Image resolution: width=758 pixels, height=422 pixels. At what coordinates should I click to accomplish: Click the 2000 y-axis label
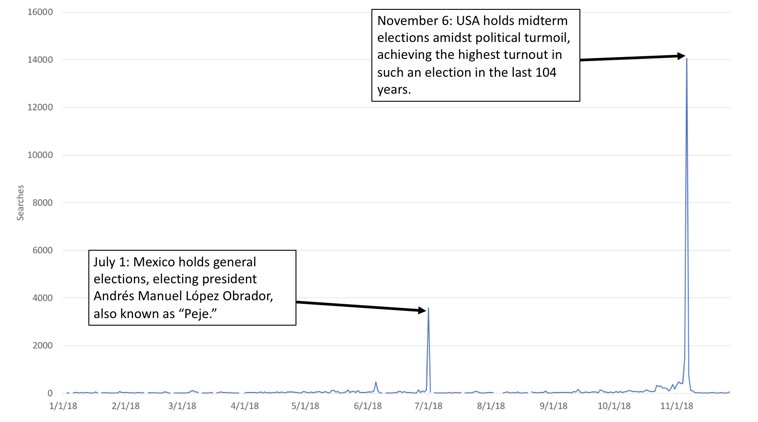click(43, 346)
